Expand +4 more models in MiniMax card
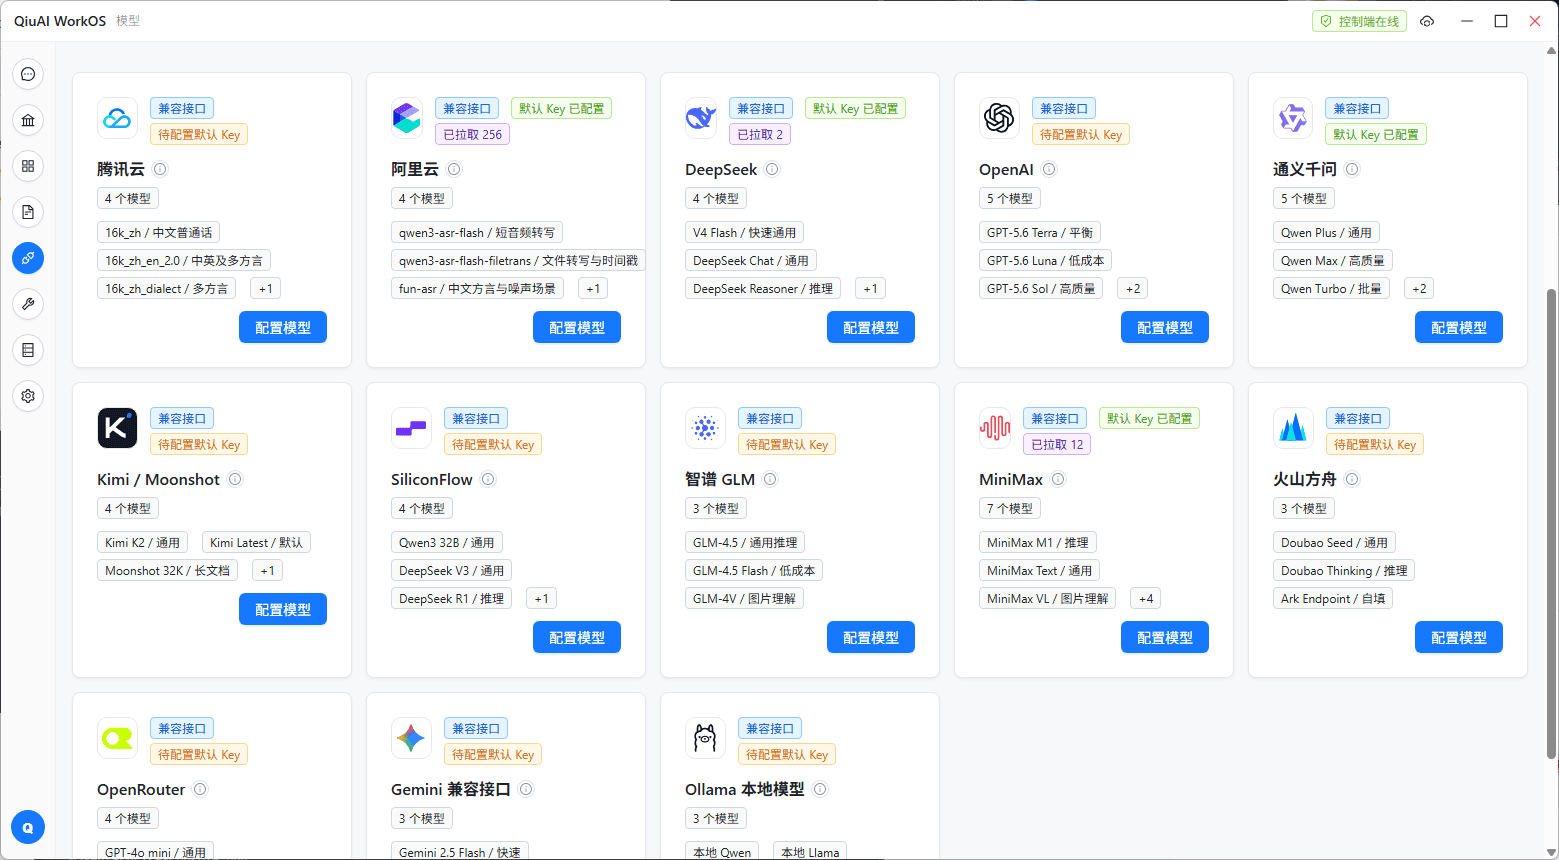The image size is (1559, 860). [1146, 598]
